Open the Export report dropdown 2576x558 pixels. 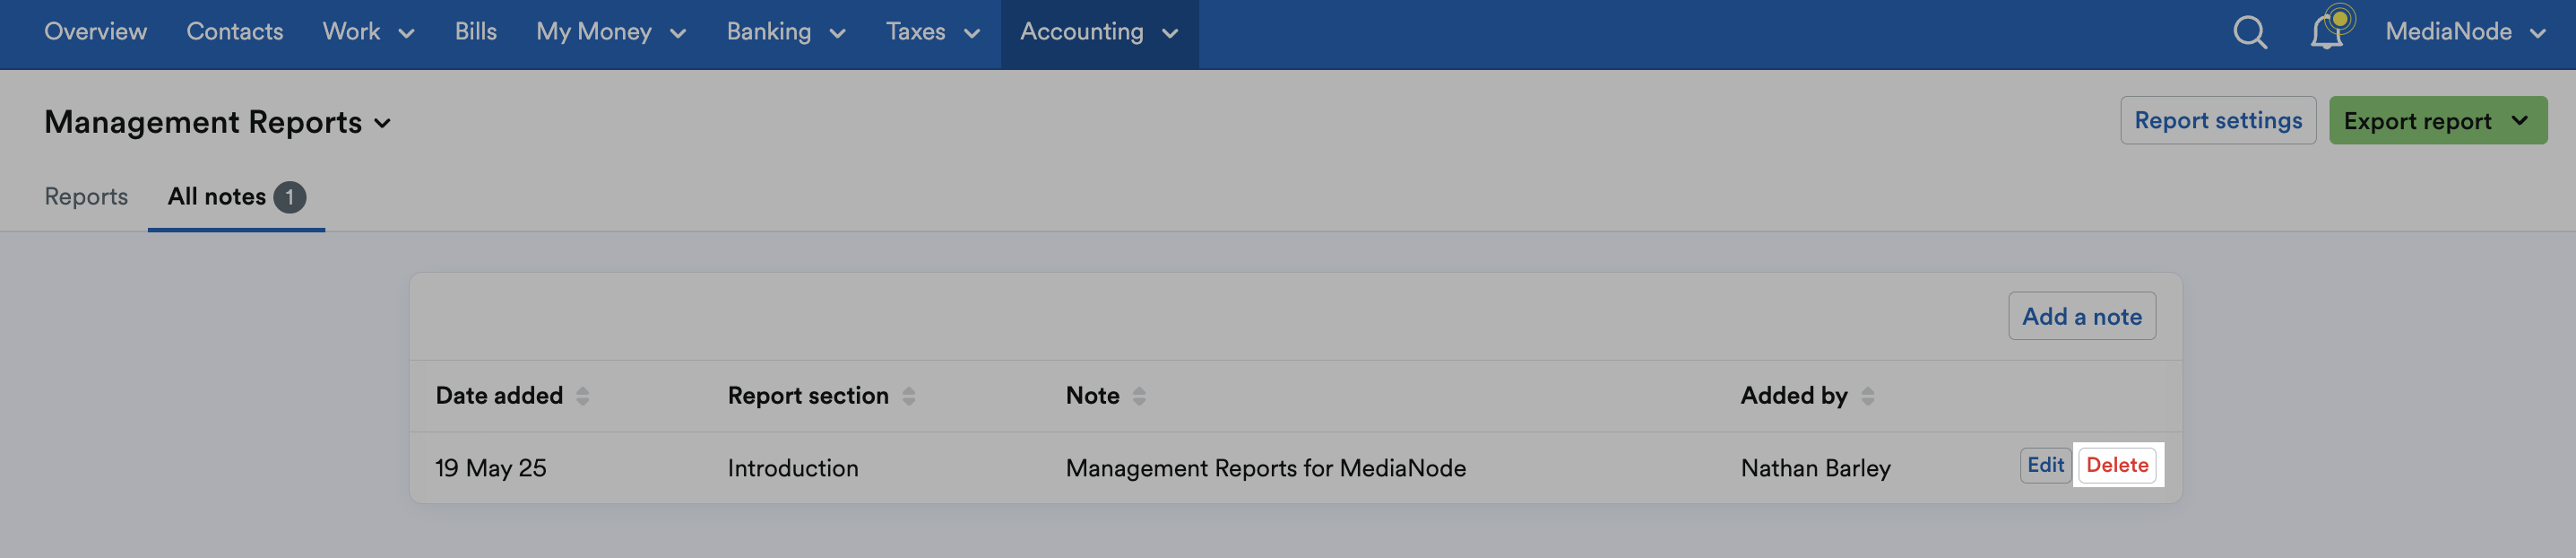[x=2437, y=121]
